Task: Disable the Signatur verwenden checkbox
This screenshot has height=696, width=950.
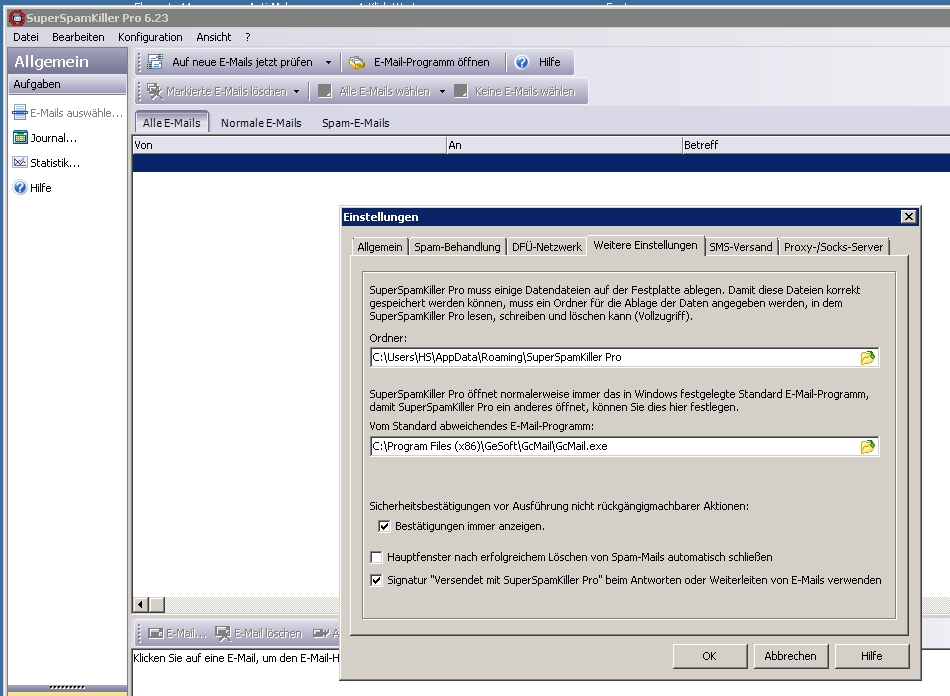Action: point(376,580)
